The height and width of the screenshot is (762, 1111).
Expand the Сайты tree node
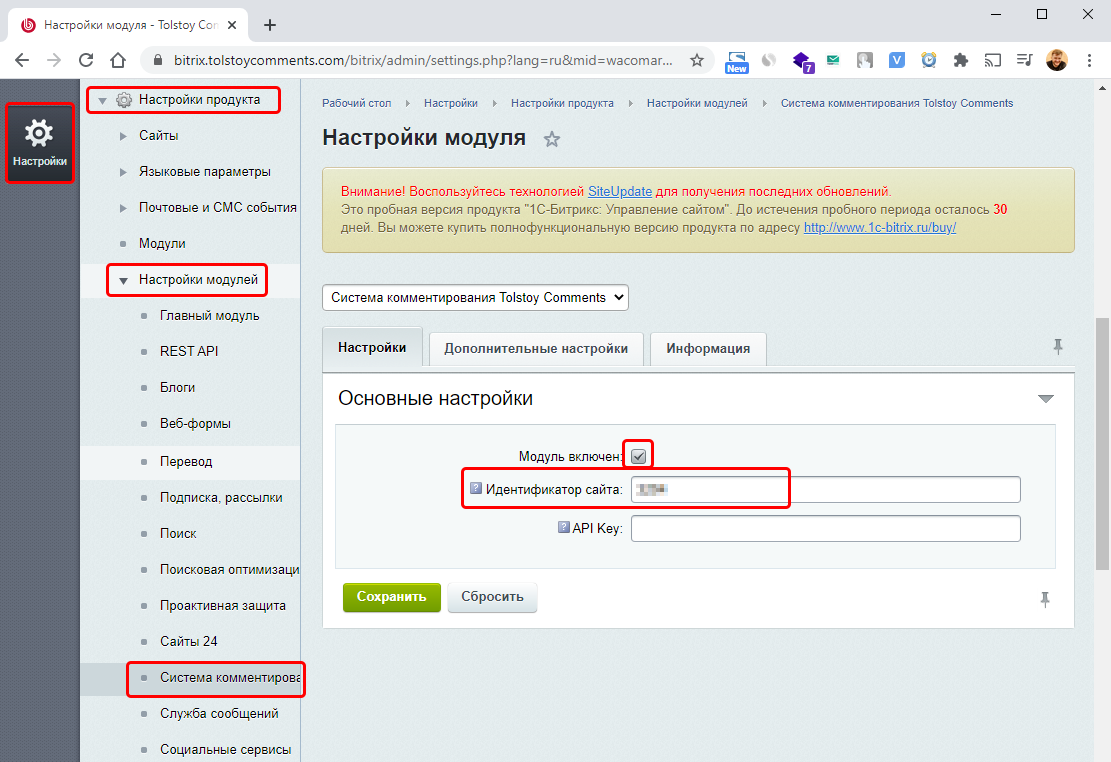click(x=123, y=135)
